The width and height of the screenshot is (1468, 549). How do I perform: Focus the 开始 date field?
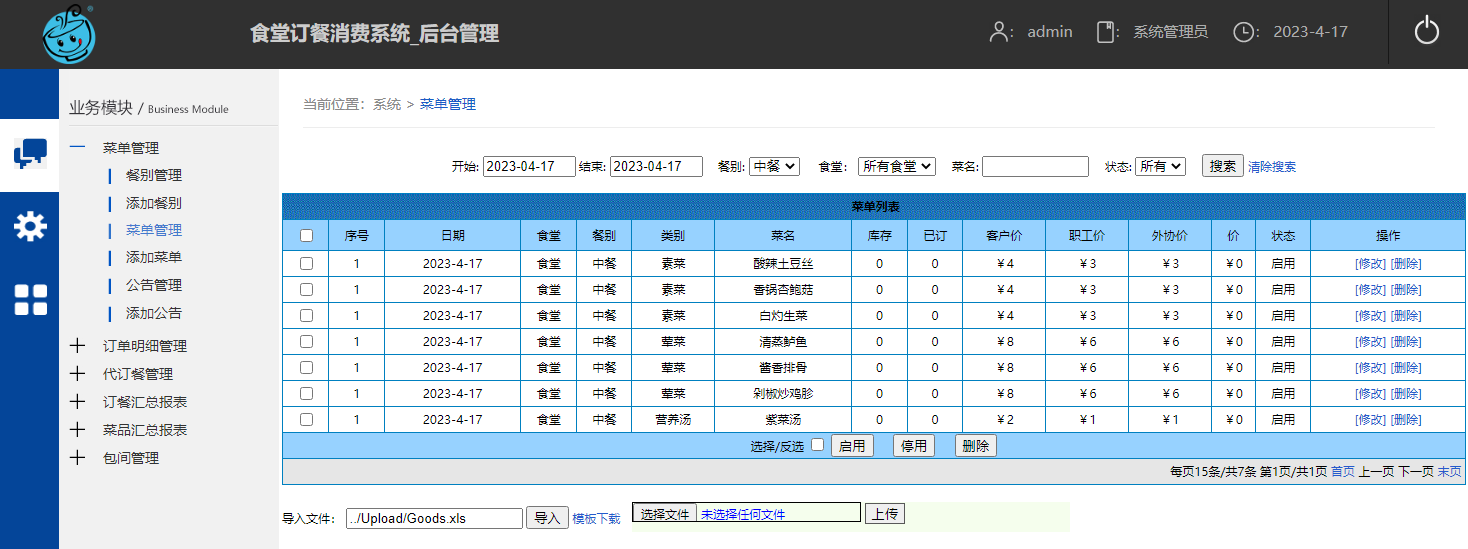point(529,166)
